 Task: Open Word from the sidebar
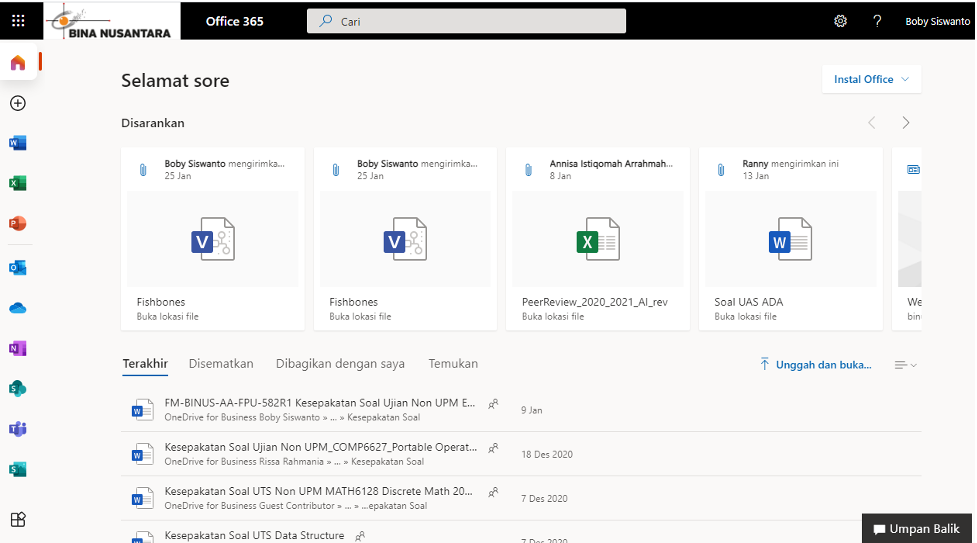coord(18,143)
